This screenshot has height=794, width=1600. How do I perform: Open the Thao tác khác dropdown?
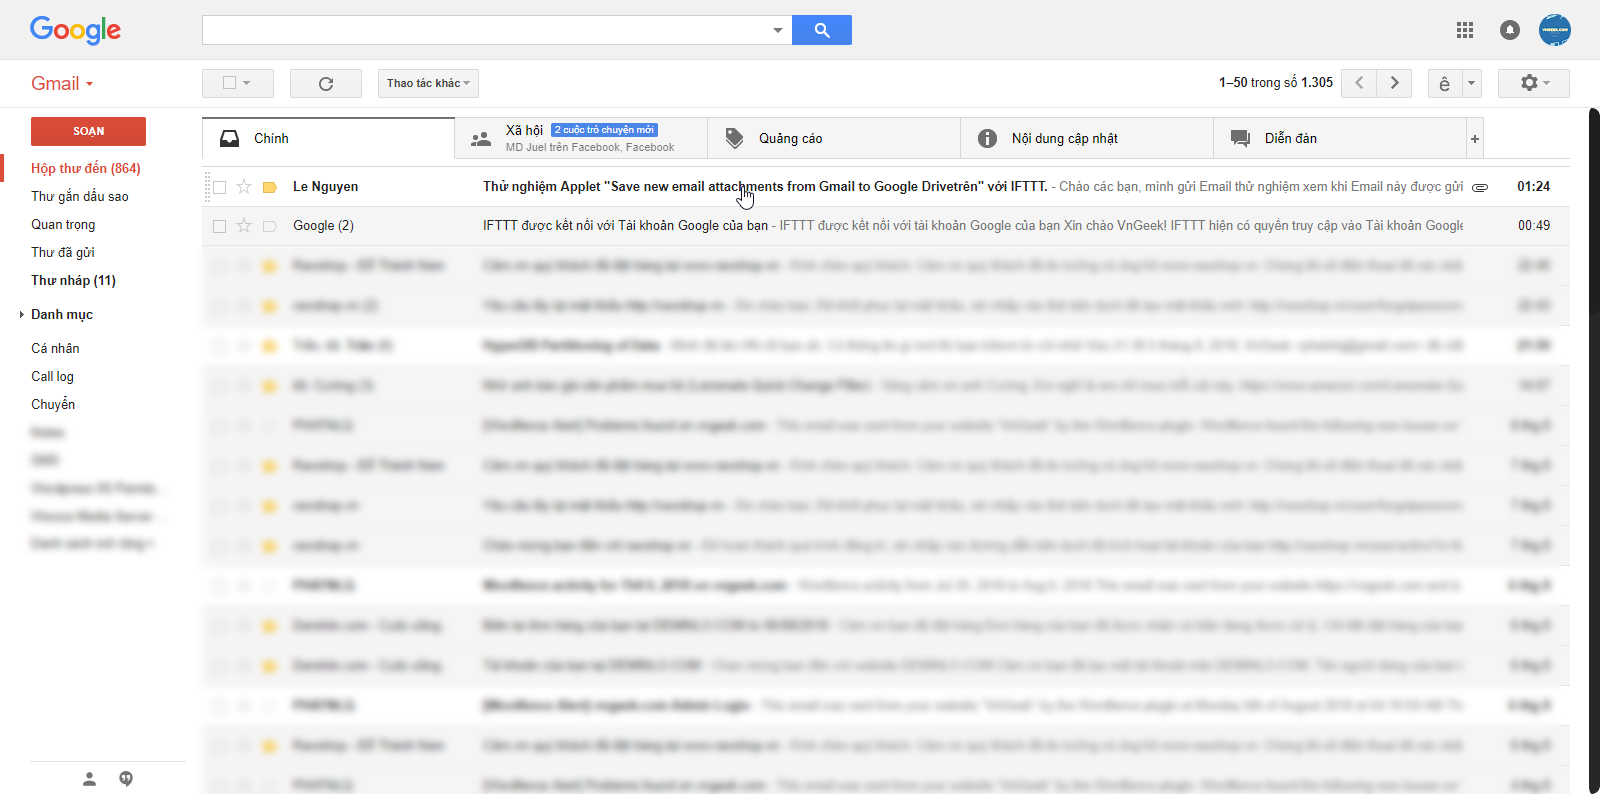[428, 83]
